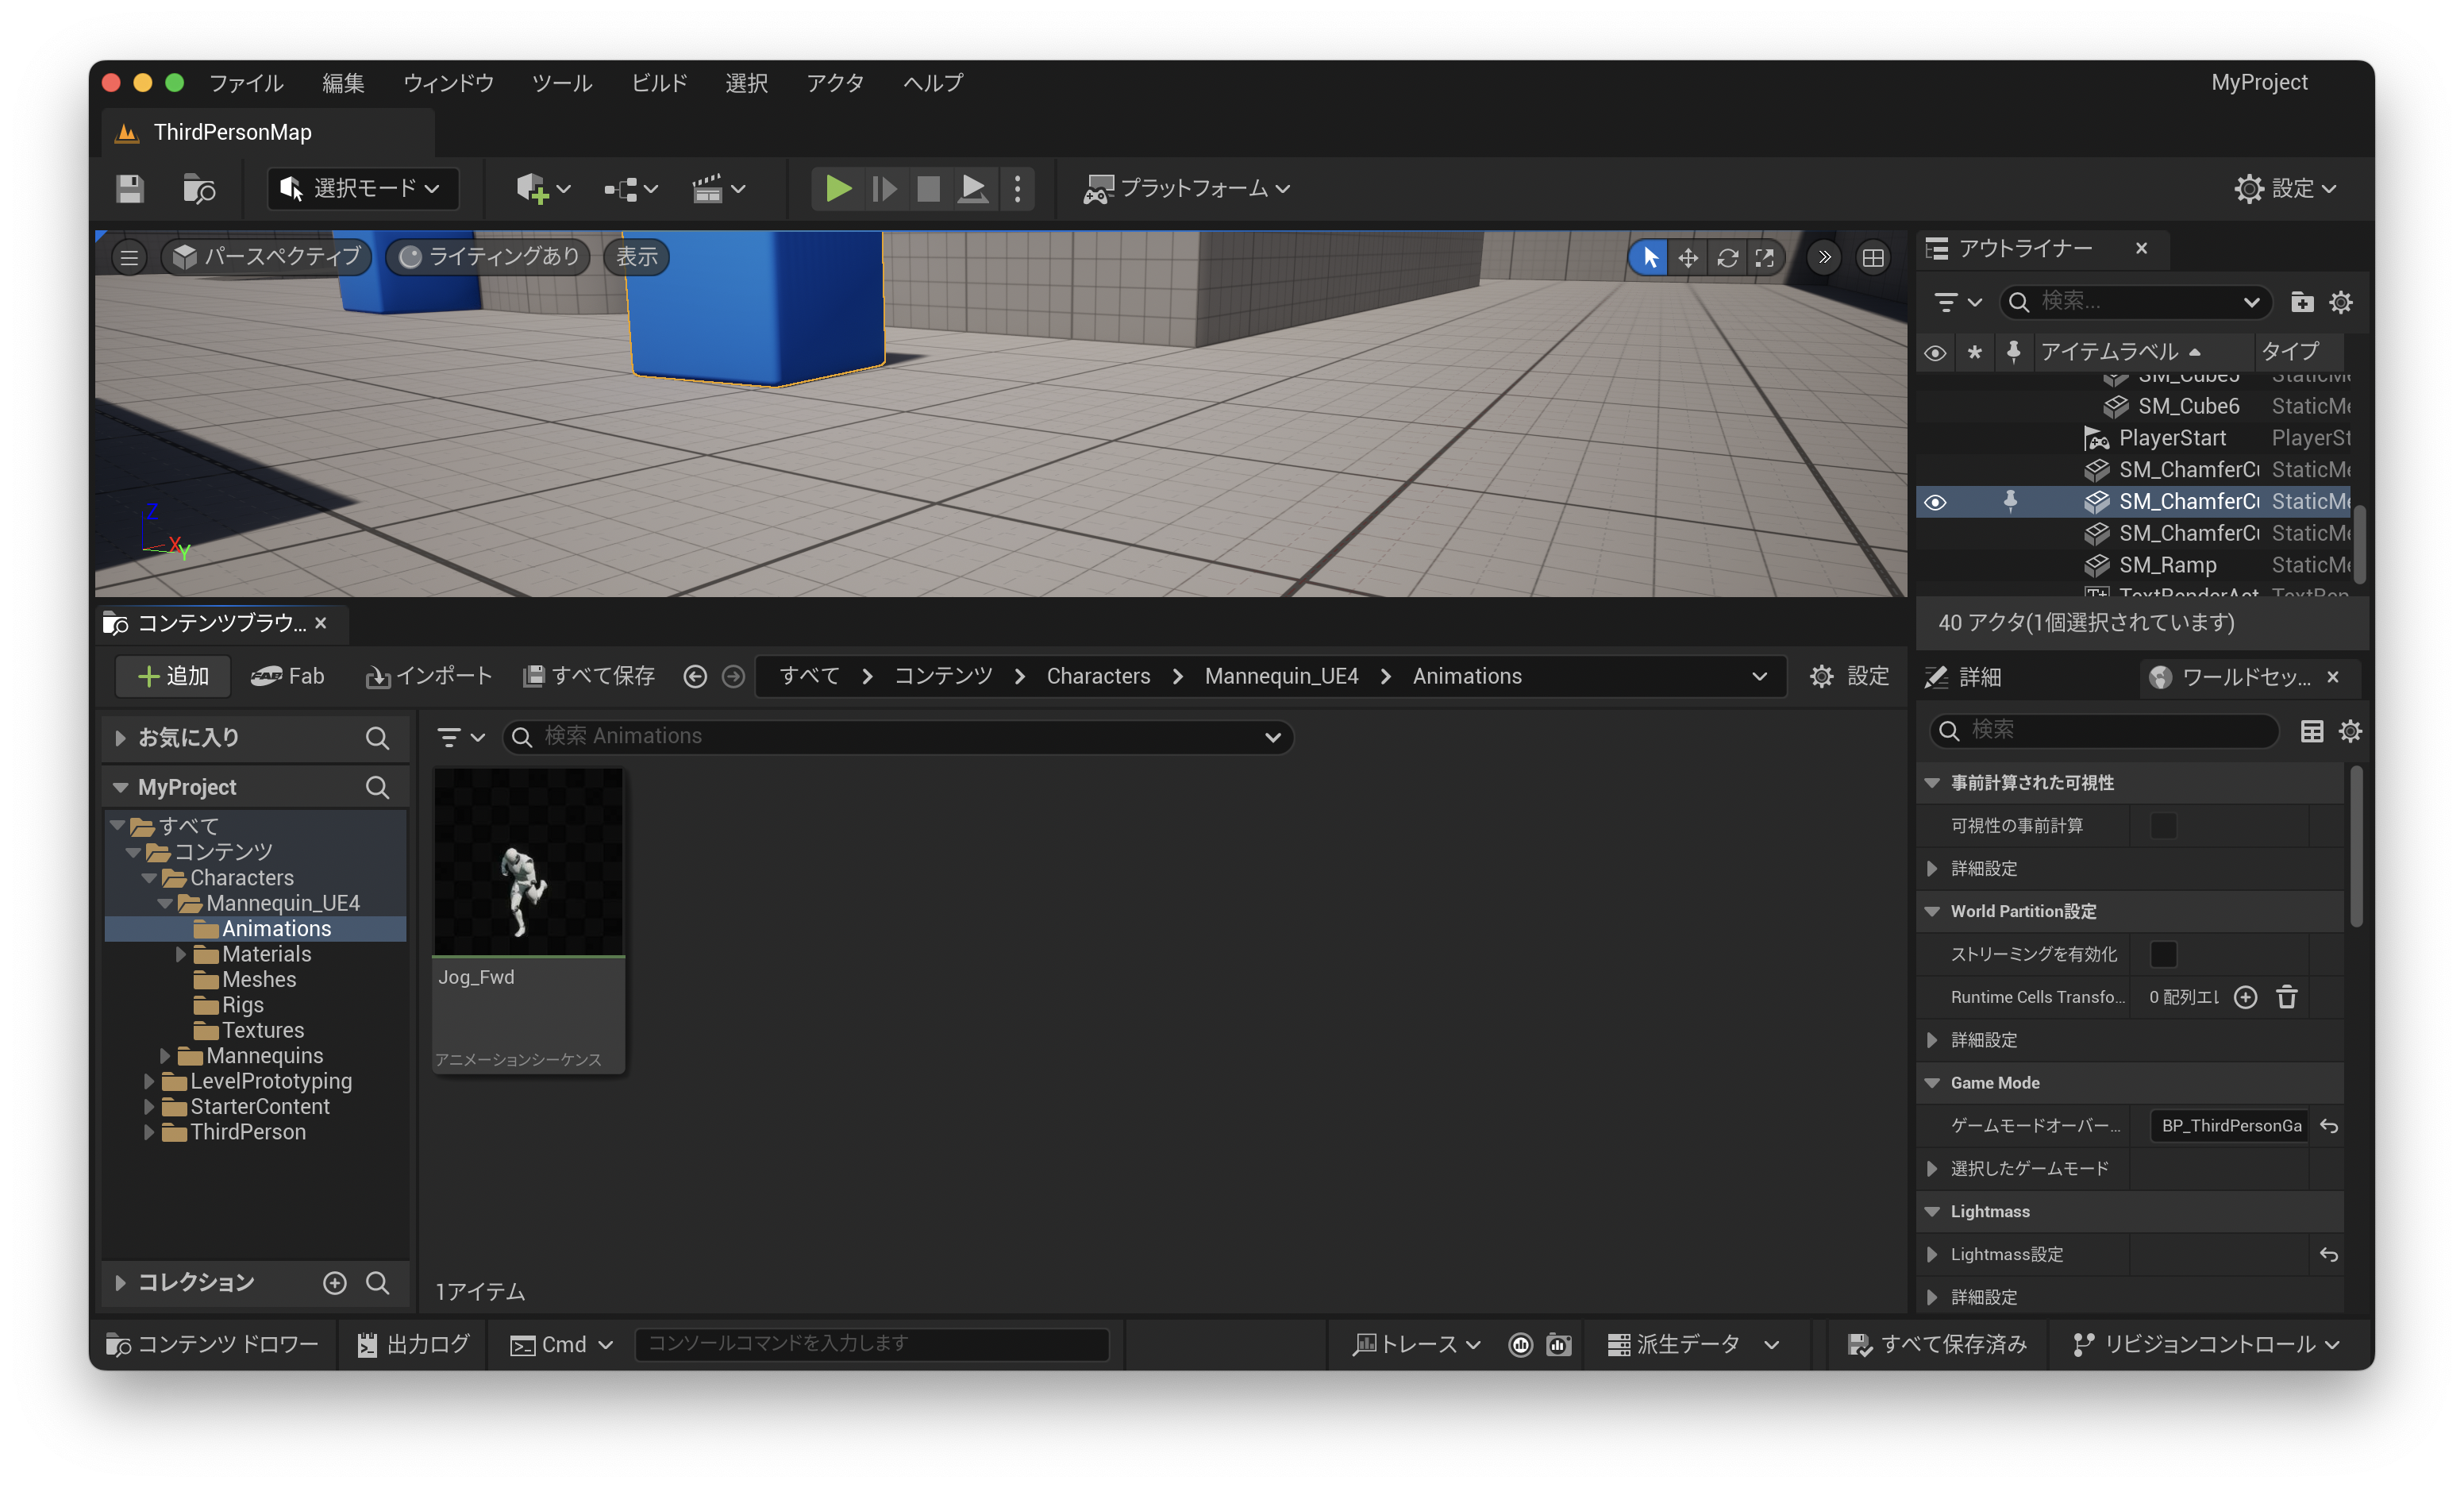Open the viewport hamburger options menu
Image resolution: width=2464 pixels, height=1488 pixels.
coord(129,258)
